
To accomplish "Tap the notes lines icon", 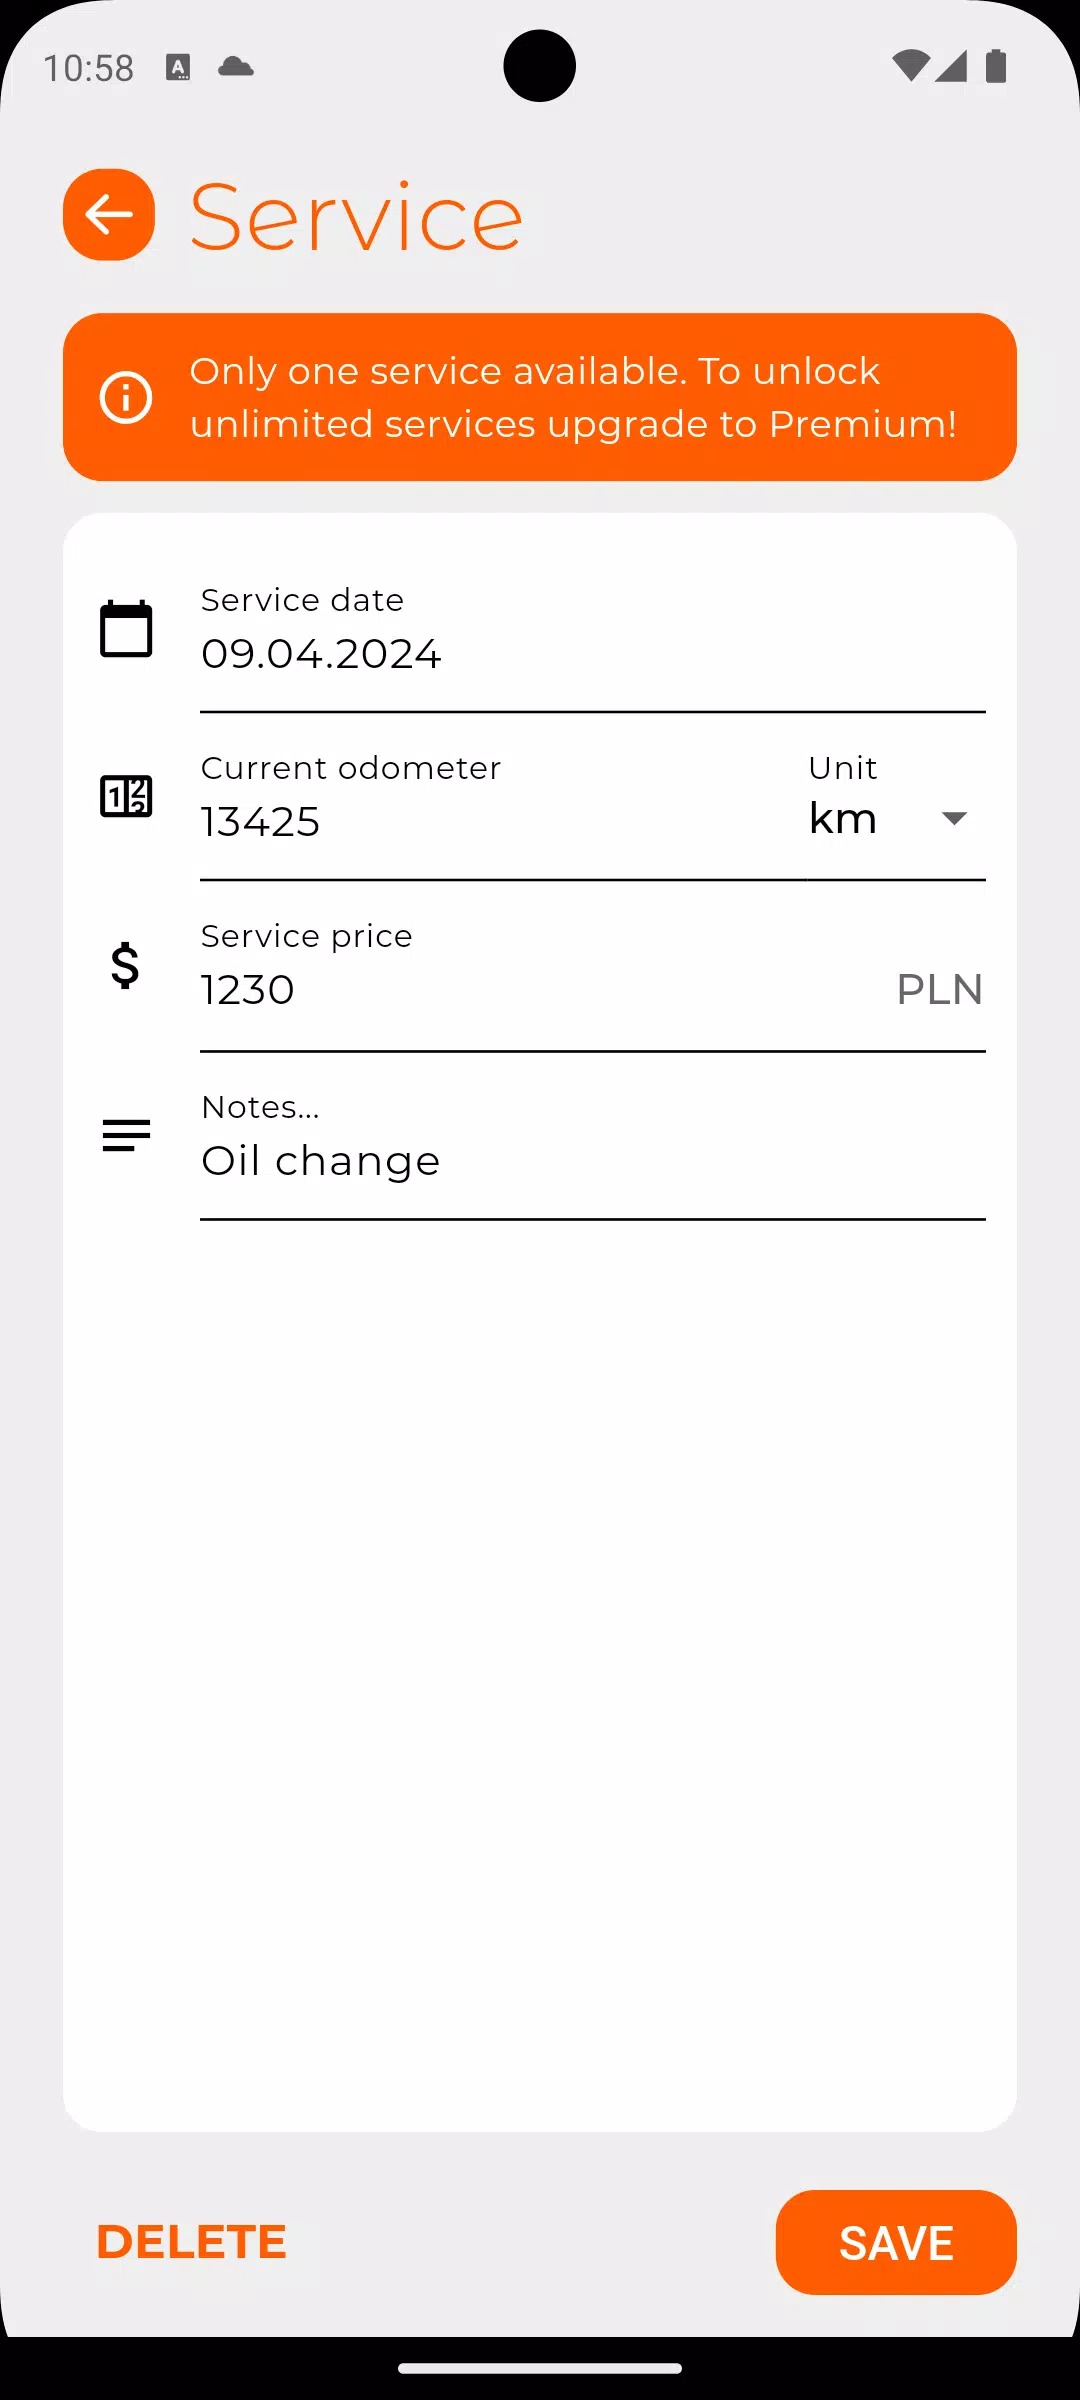I will (x=126, y=1135).
